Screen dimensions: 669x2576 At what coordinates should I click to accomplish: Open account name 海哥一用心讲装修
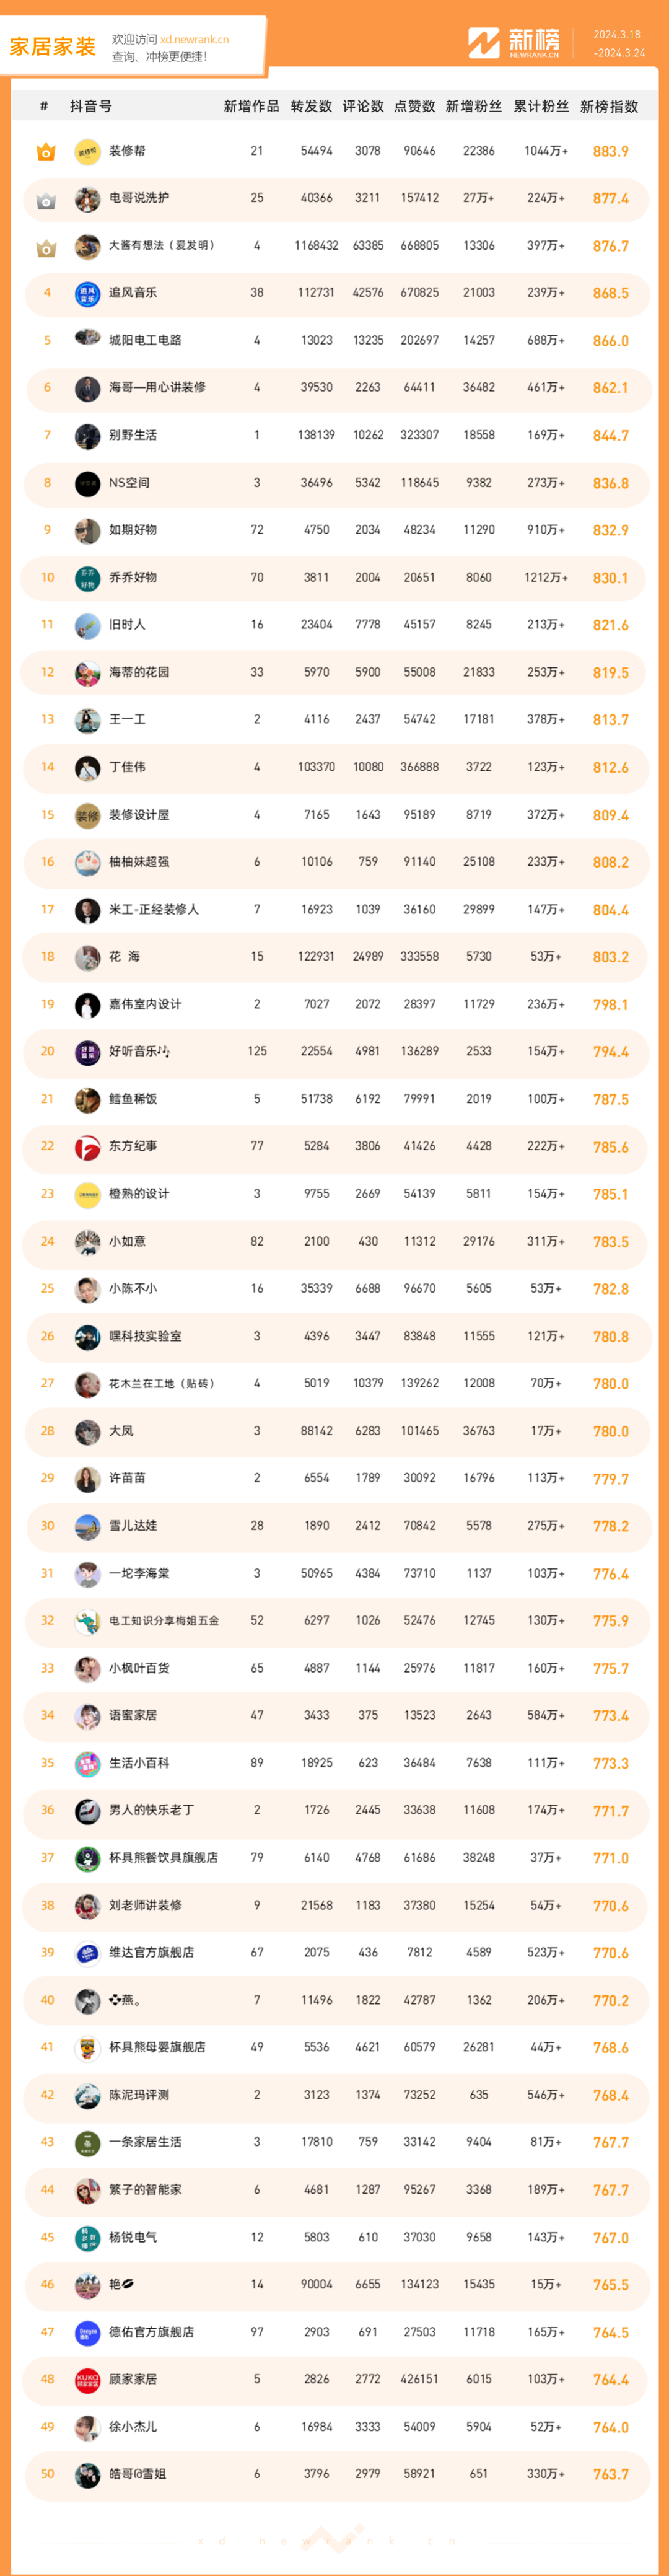click(x=157, y=387)
